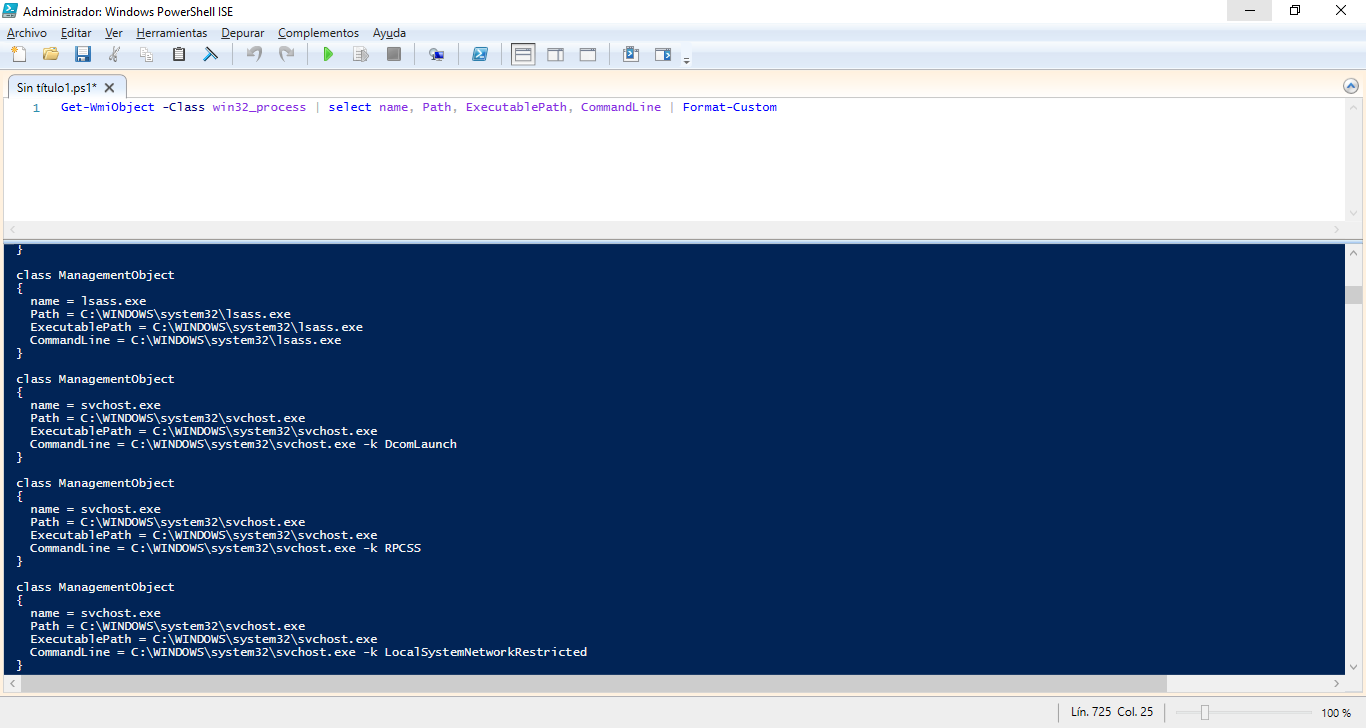Paste clipboard content with the Paste button
The image size is (1366, 728).
[178, 54]
